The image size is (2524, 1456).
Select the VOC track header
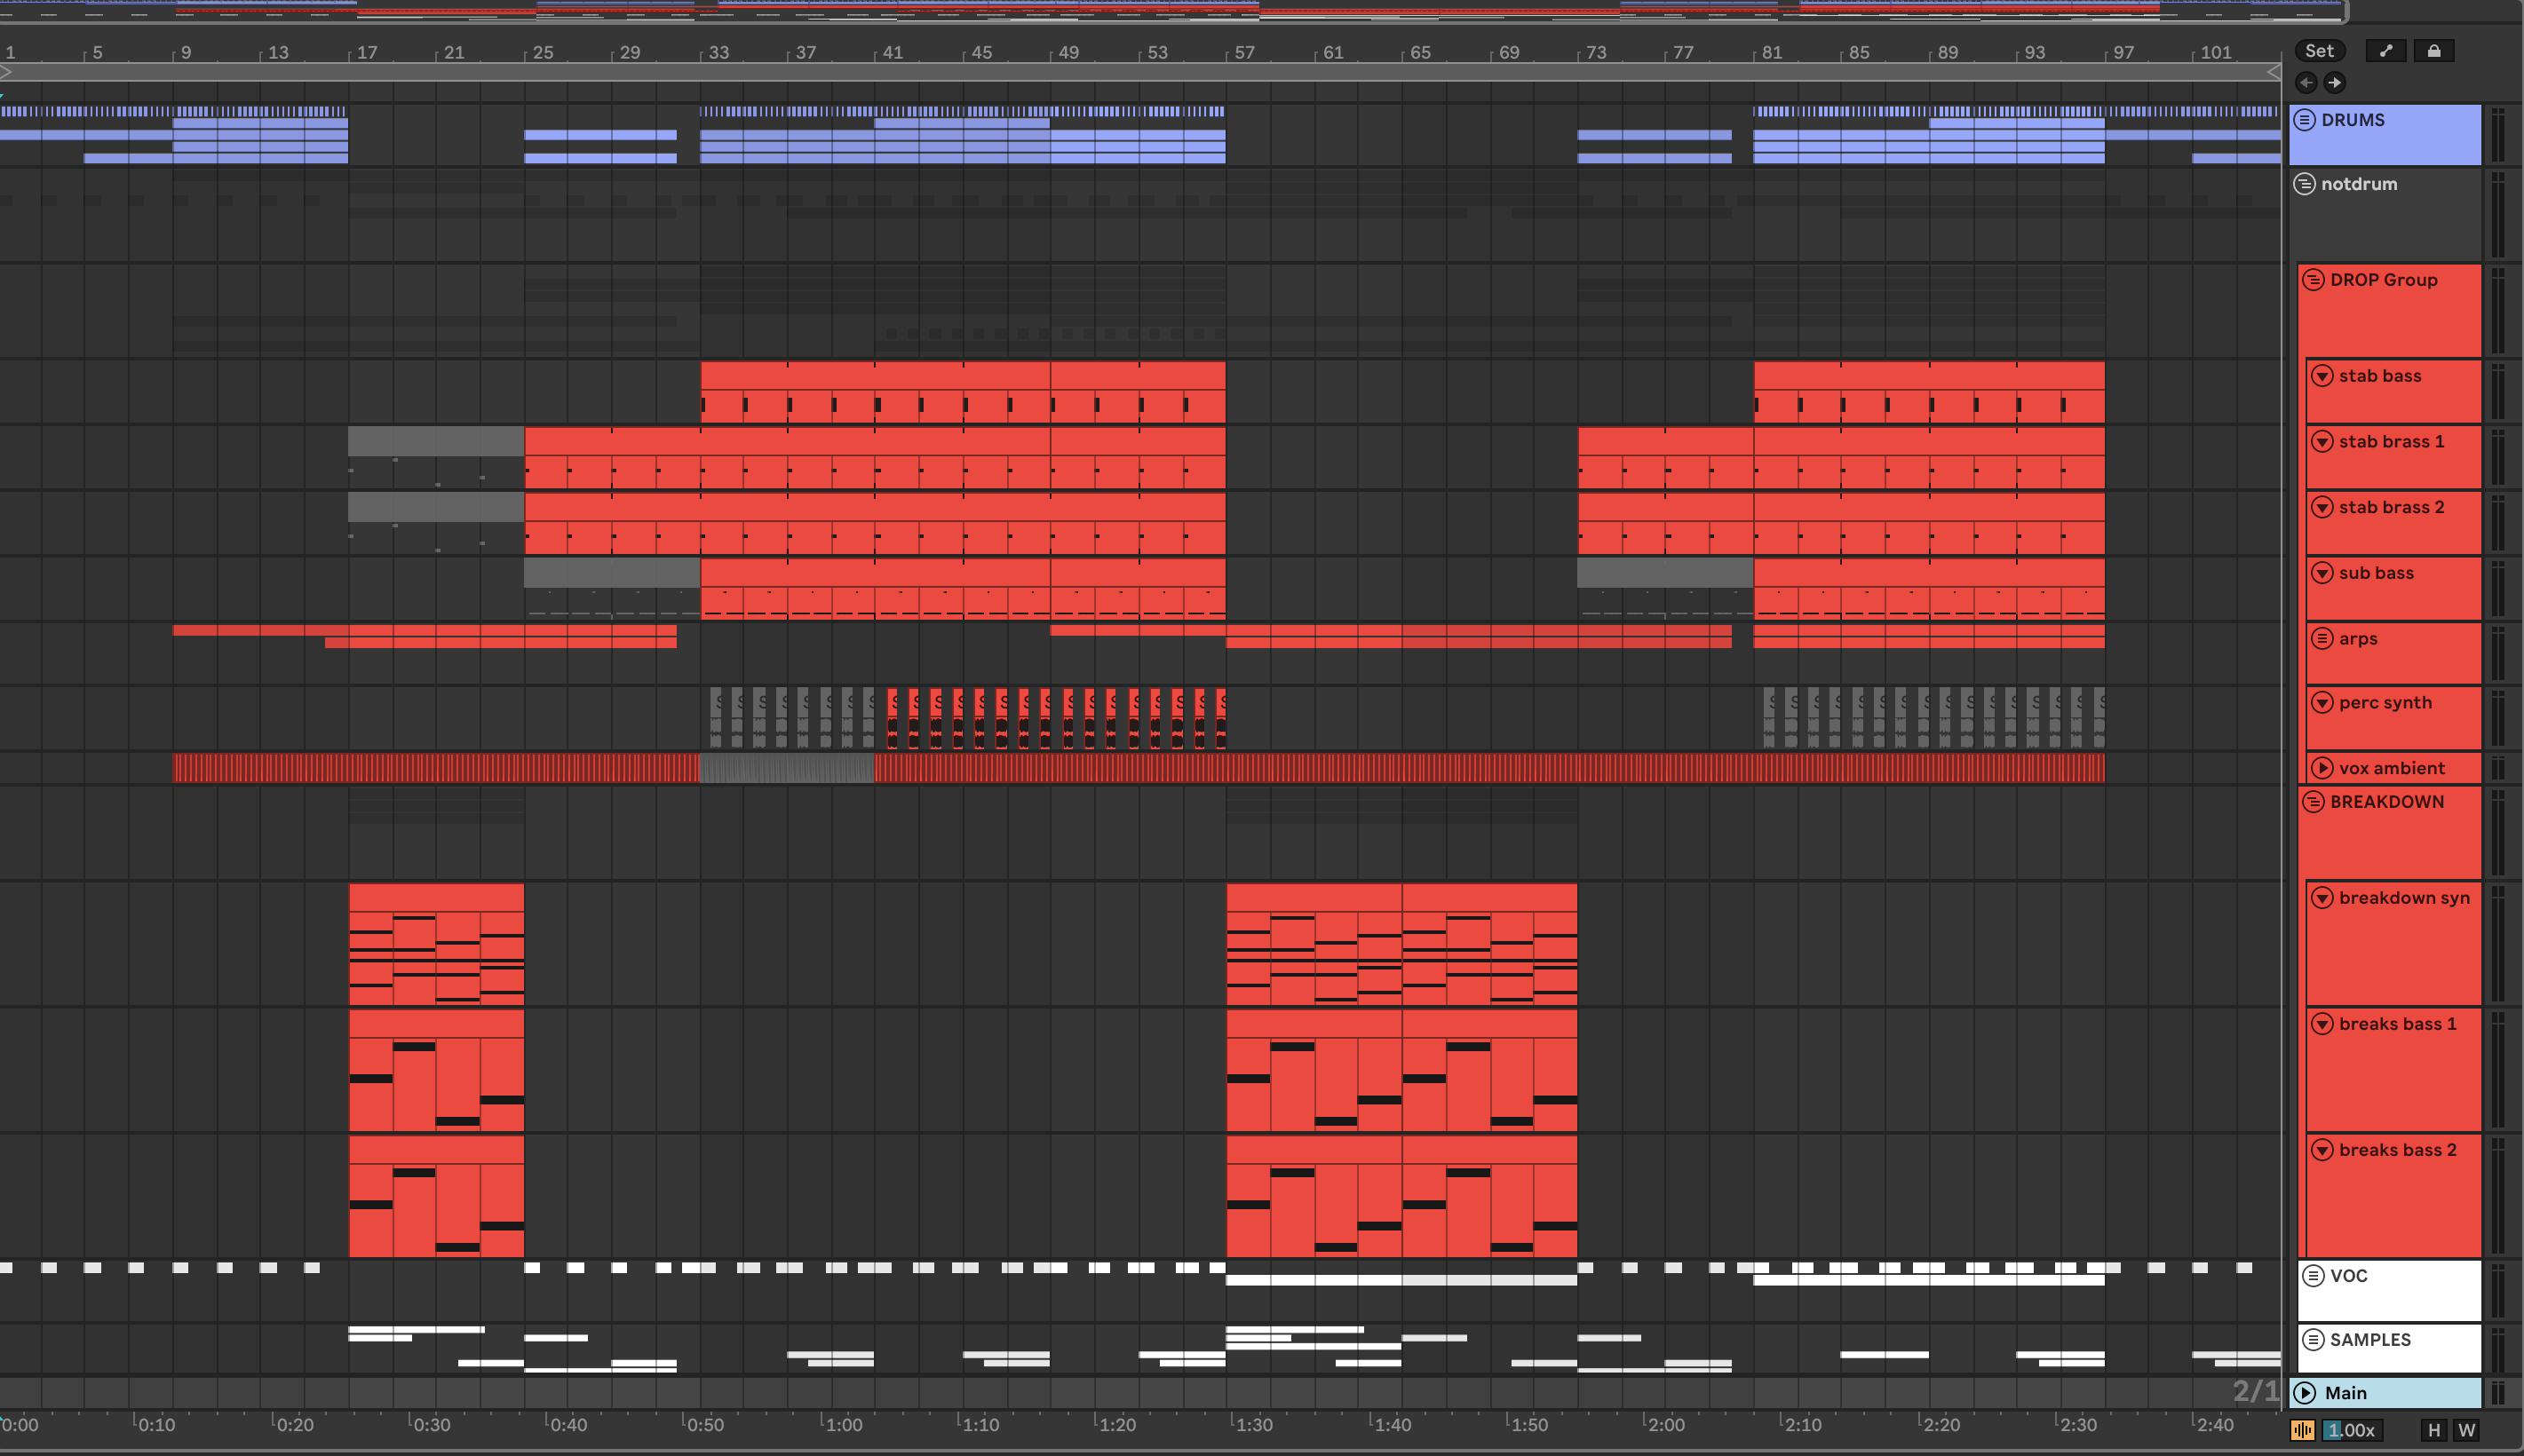2390,1290
